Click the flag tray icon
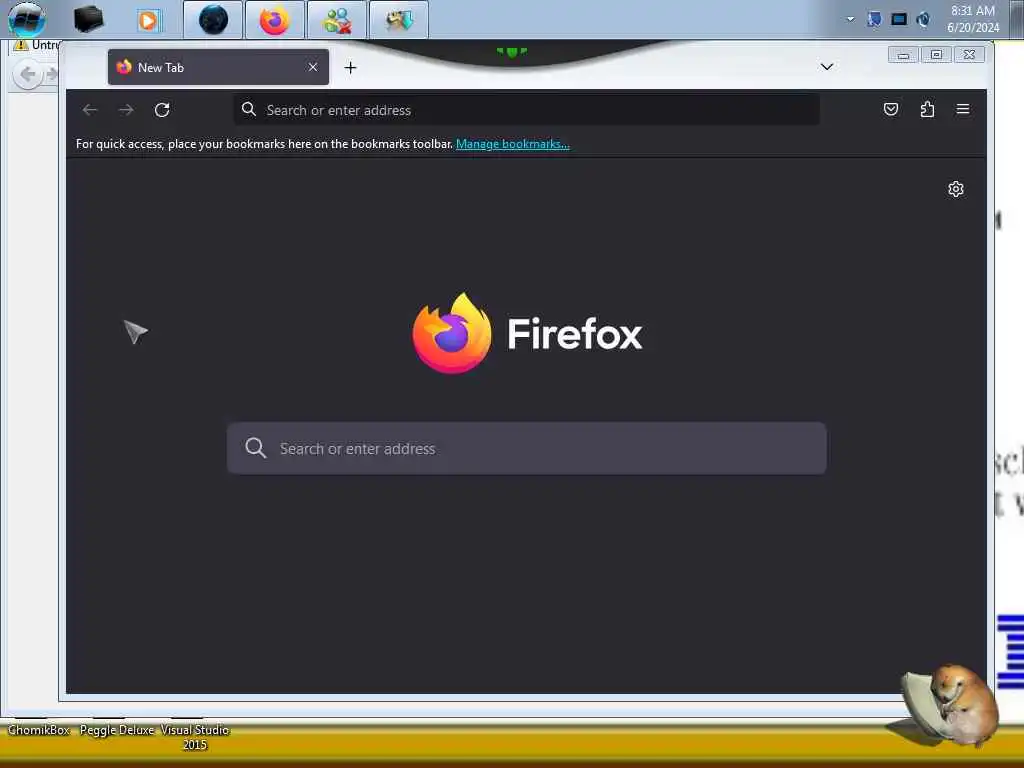This screenshot has width=1024, height=768. 874,19
